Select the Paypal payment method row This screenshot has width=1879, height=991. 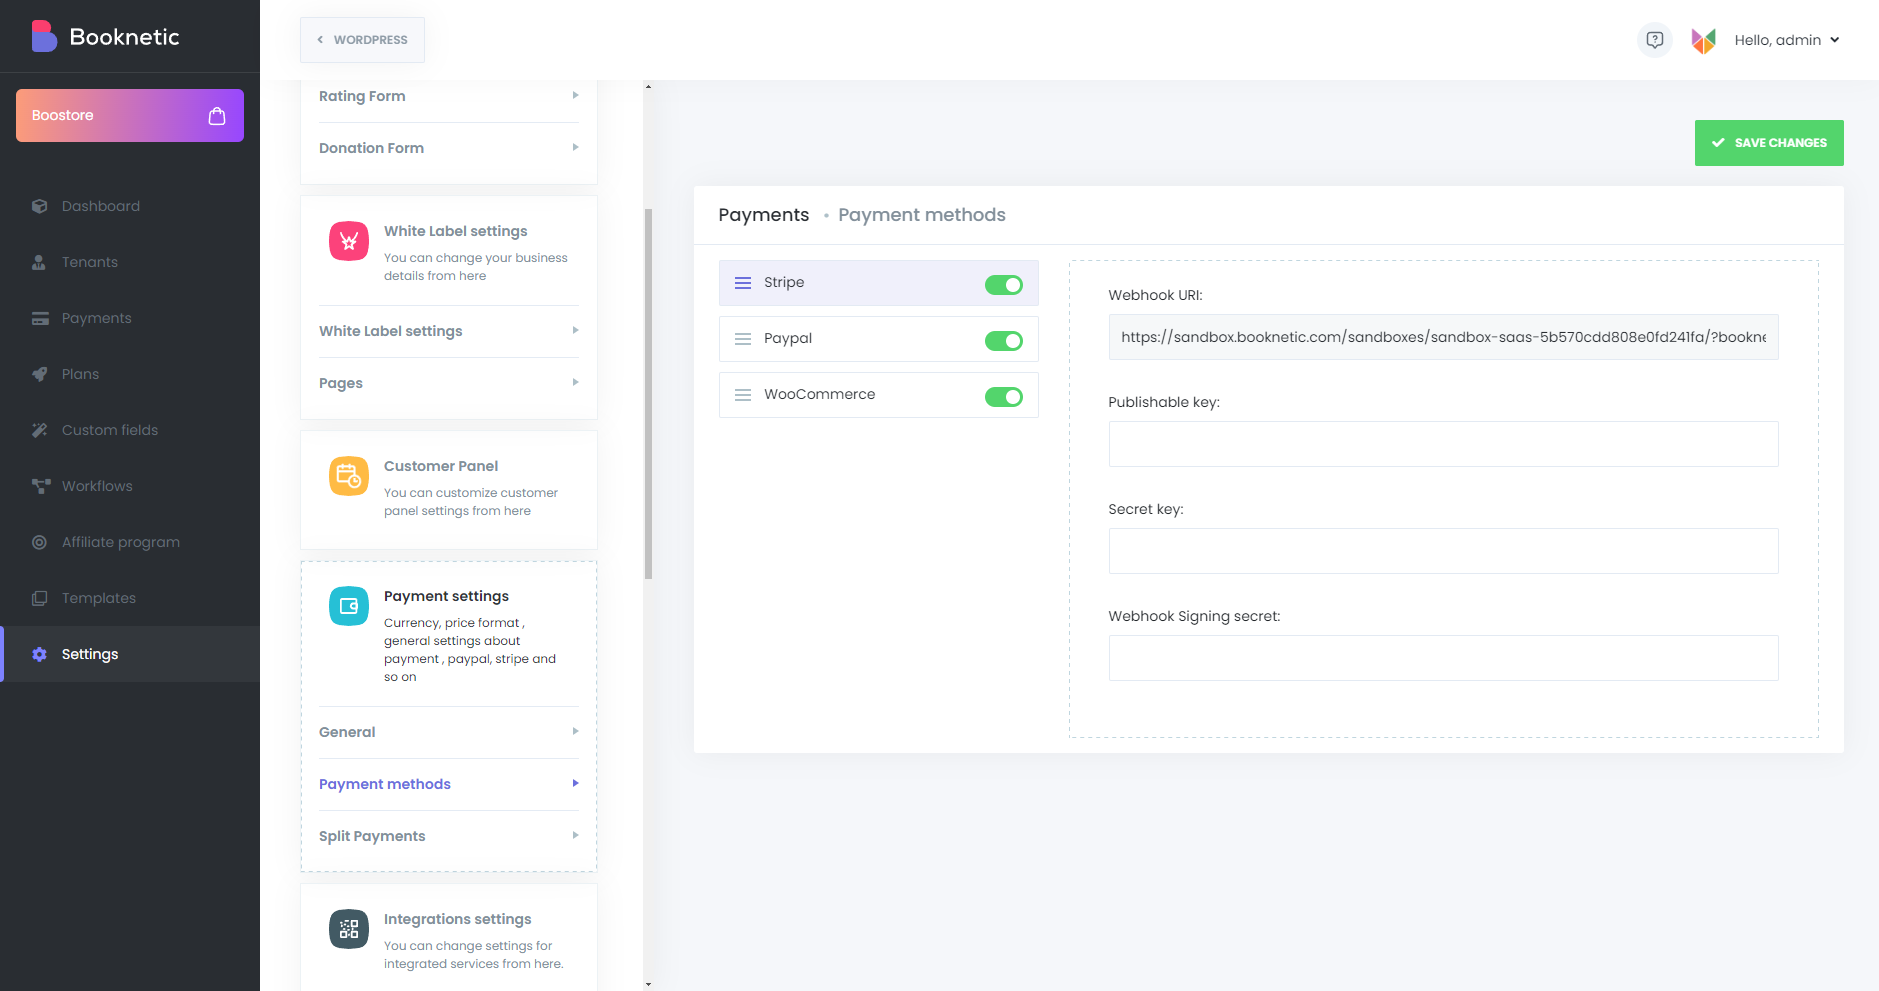coord(878,339)
